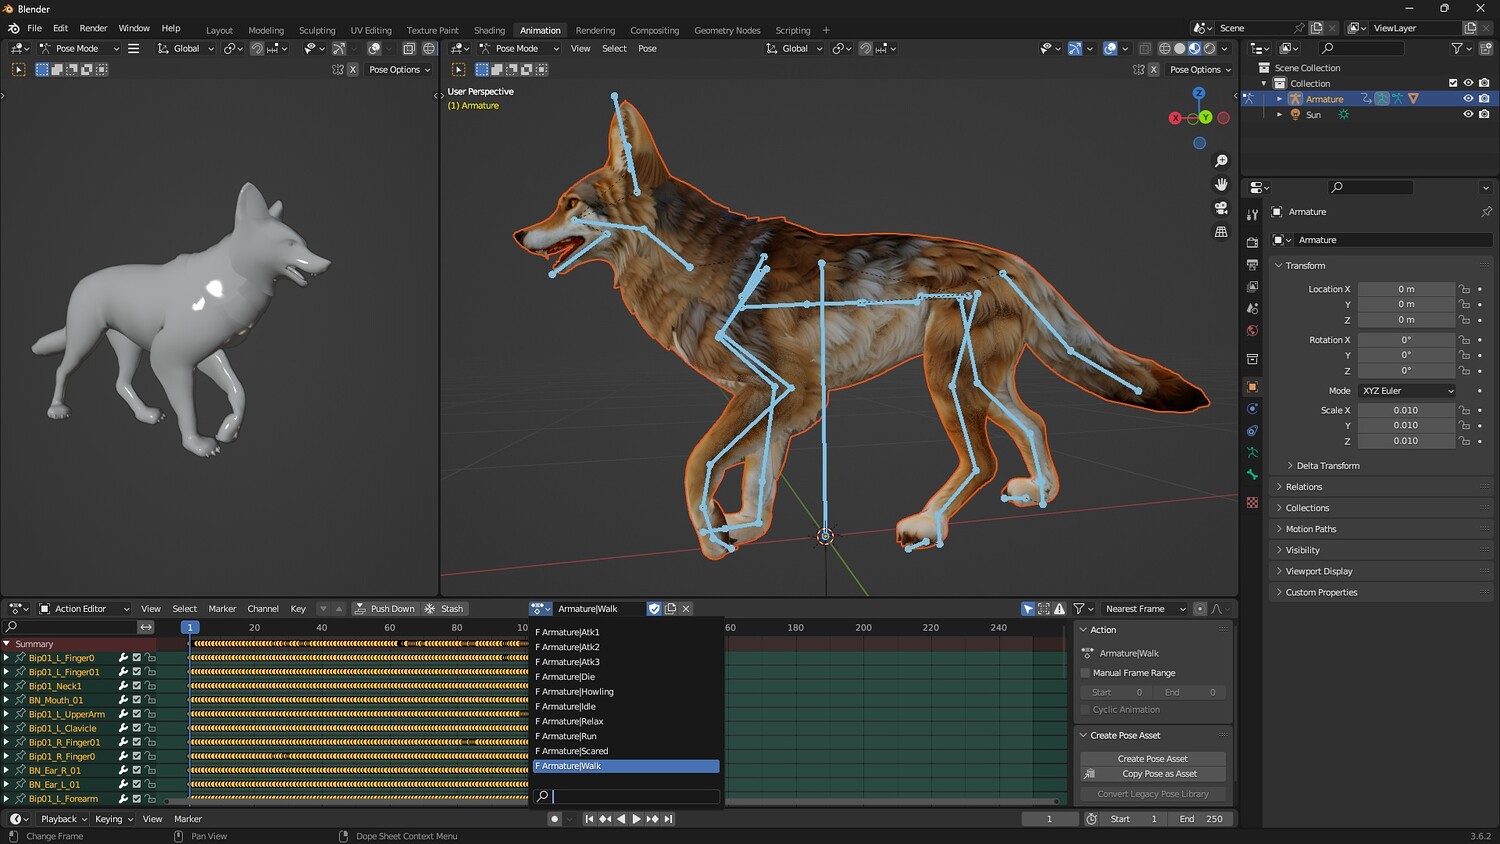Expand the Delta Transform section
The width and height of the screenshot is (1500, 844).
[1327, 466]
